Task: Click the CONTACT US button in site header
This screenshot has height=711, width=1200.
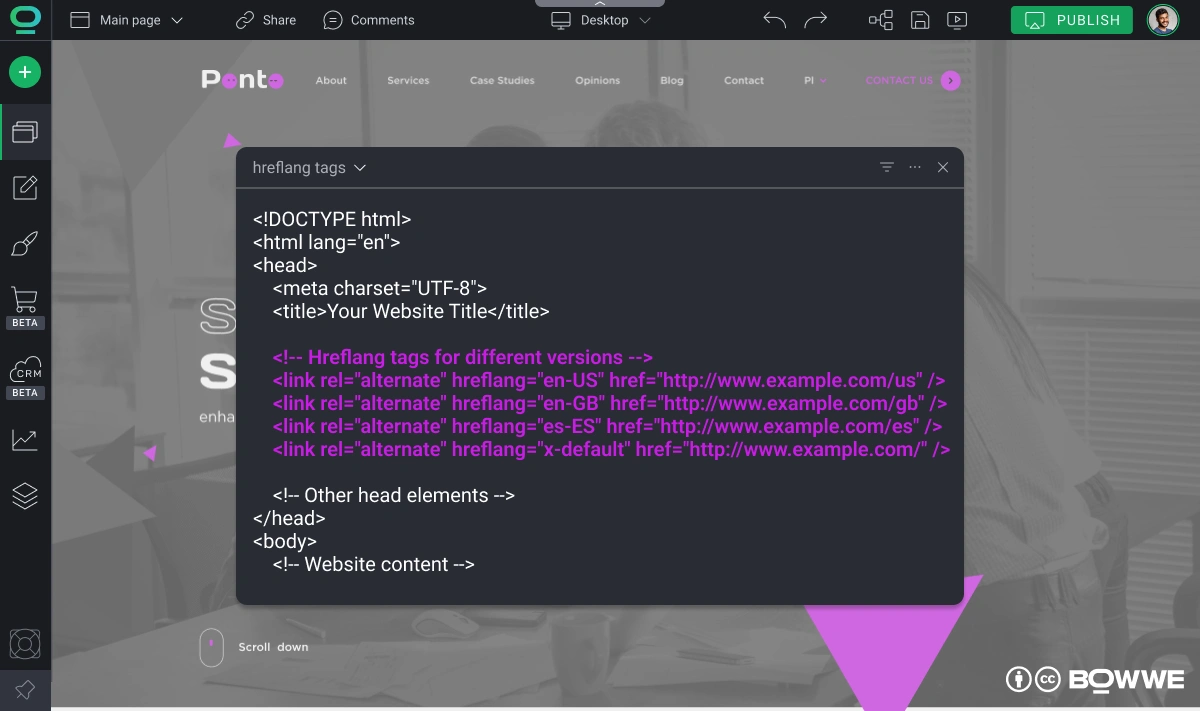Action: tap(912, 81)
